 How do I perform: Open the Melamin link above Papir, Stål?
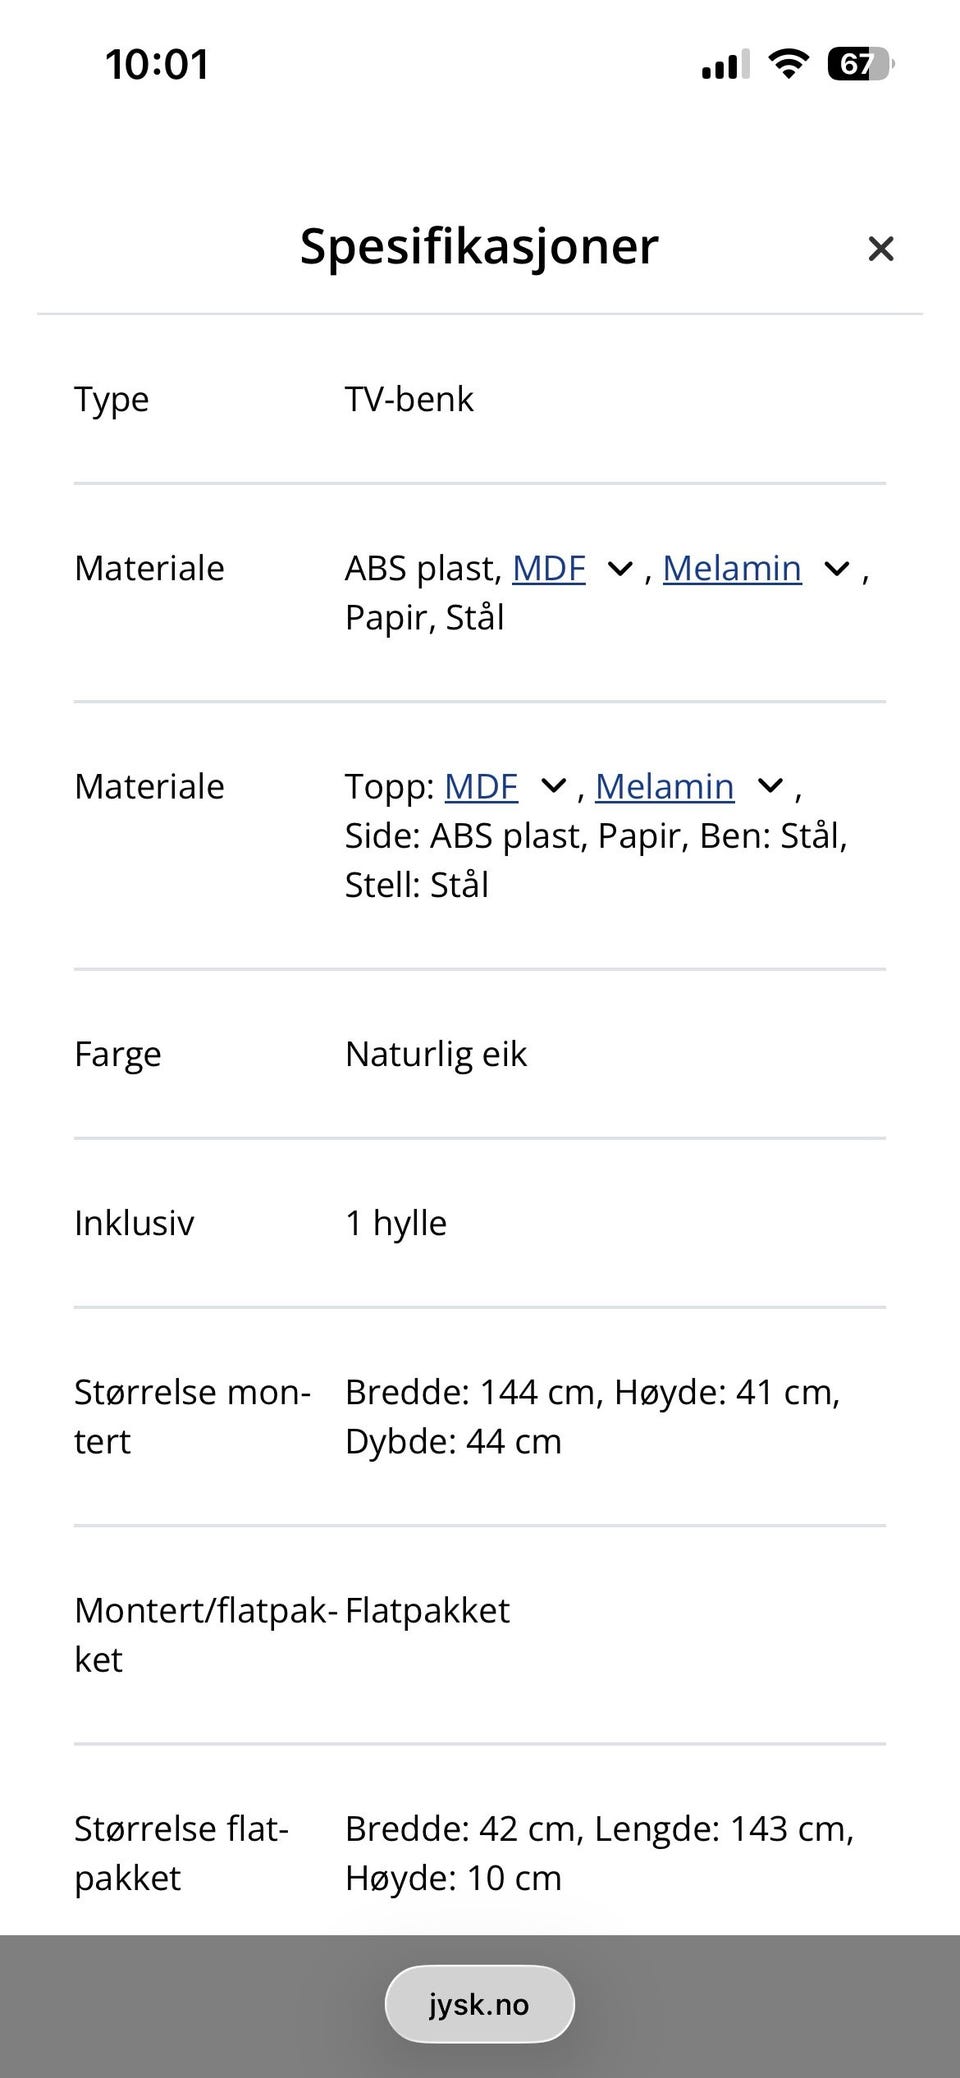coord(732,568)
